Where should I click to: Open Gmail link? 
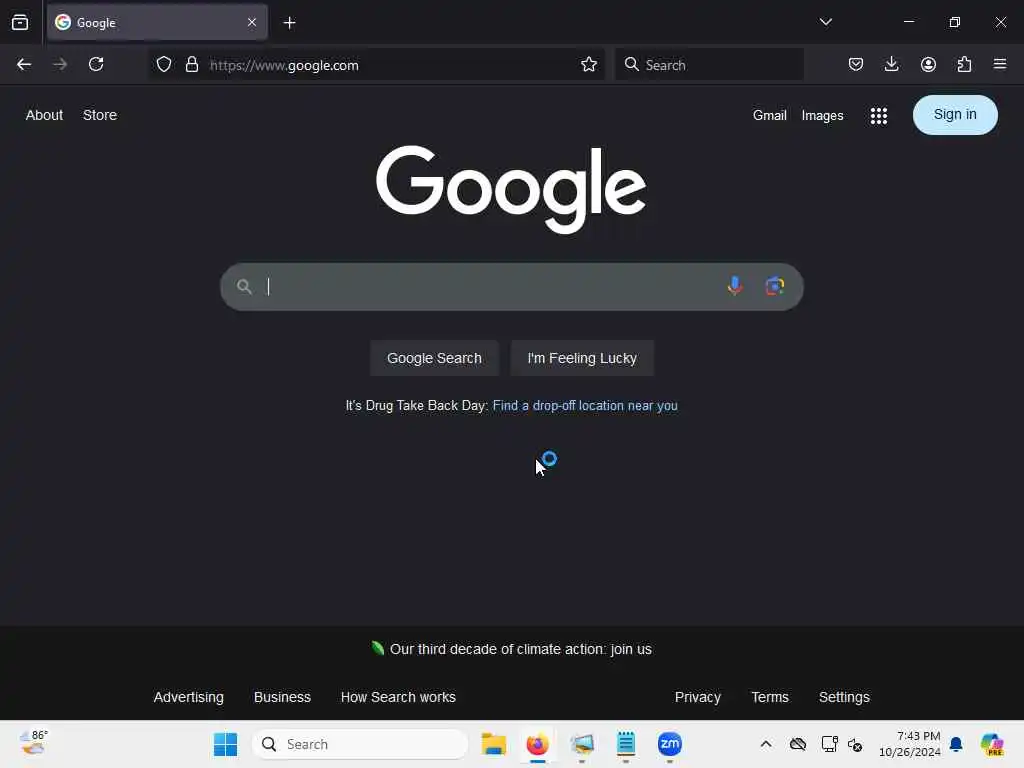click(x=769, y=116)
